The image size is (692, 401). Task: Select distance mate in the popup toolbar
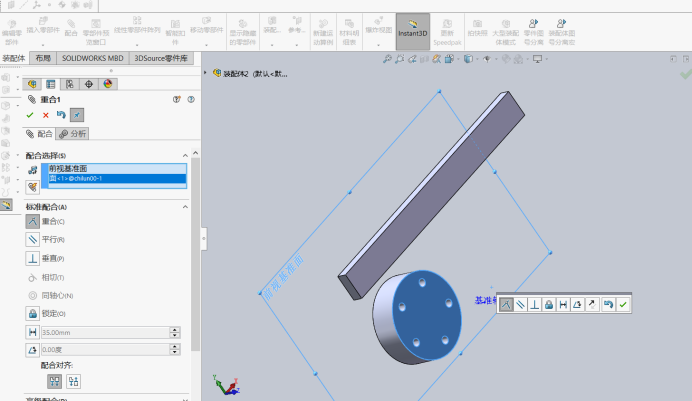[563, 304]
